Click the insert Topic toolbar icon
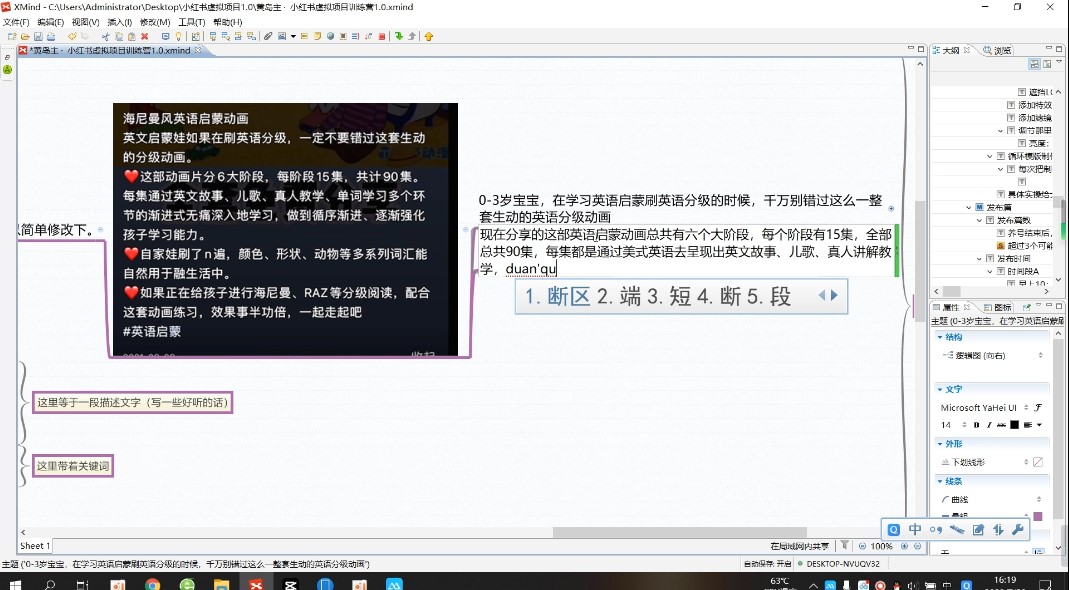The width and height of the screenshot is (1069, 590). pos(213,37)
